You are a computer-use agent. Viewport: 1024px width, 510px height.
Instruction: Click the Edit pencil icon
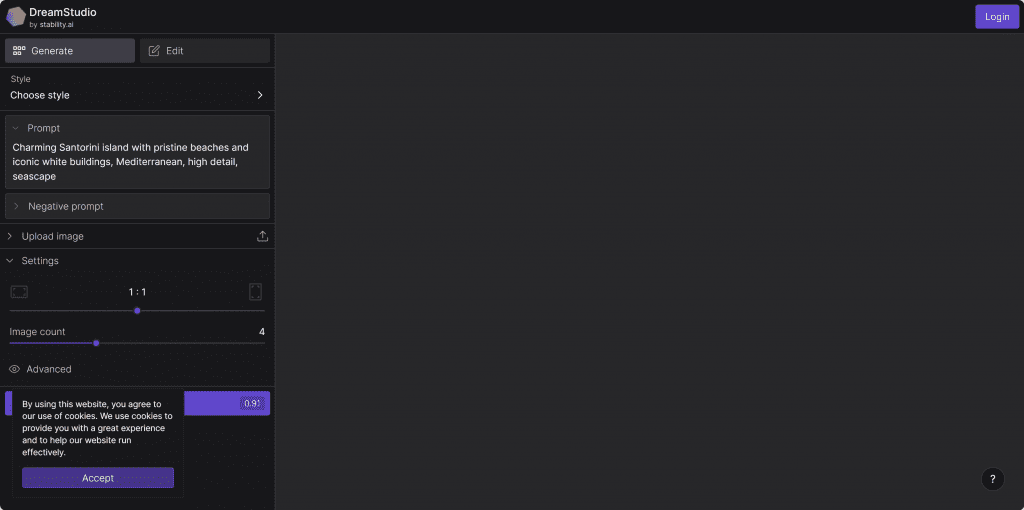154,51
